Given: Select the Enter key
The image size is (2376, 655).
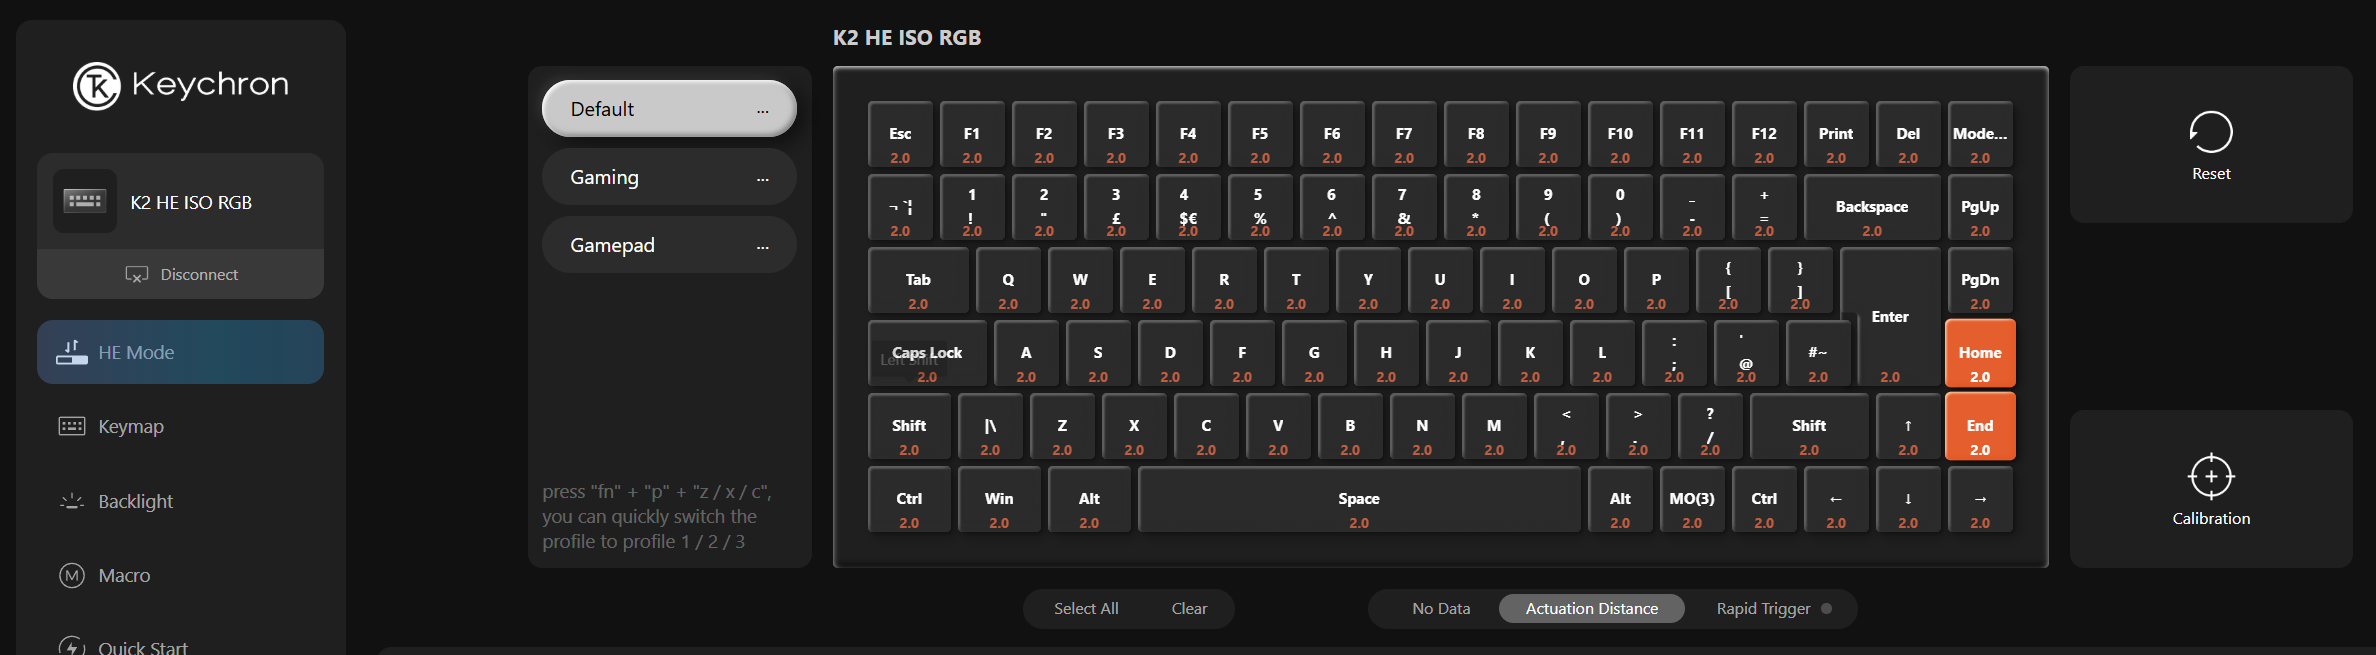Looking at the screenshot, I should pyautogui.click(x=1890, y=317).
